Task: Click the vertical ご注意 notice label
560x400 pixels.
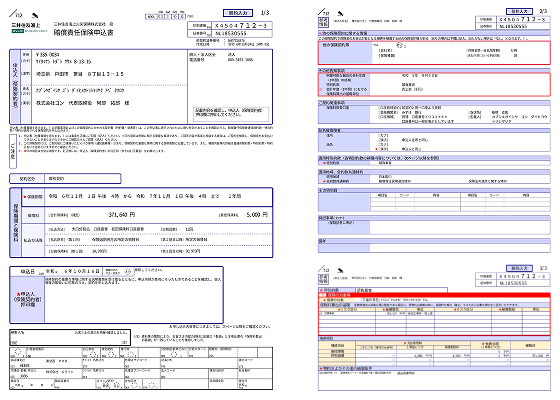Action: (x=13, y=151)
